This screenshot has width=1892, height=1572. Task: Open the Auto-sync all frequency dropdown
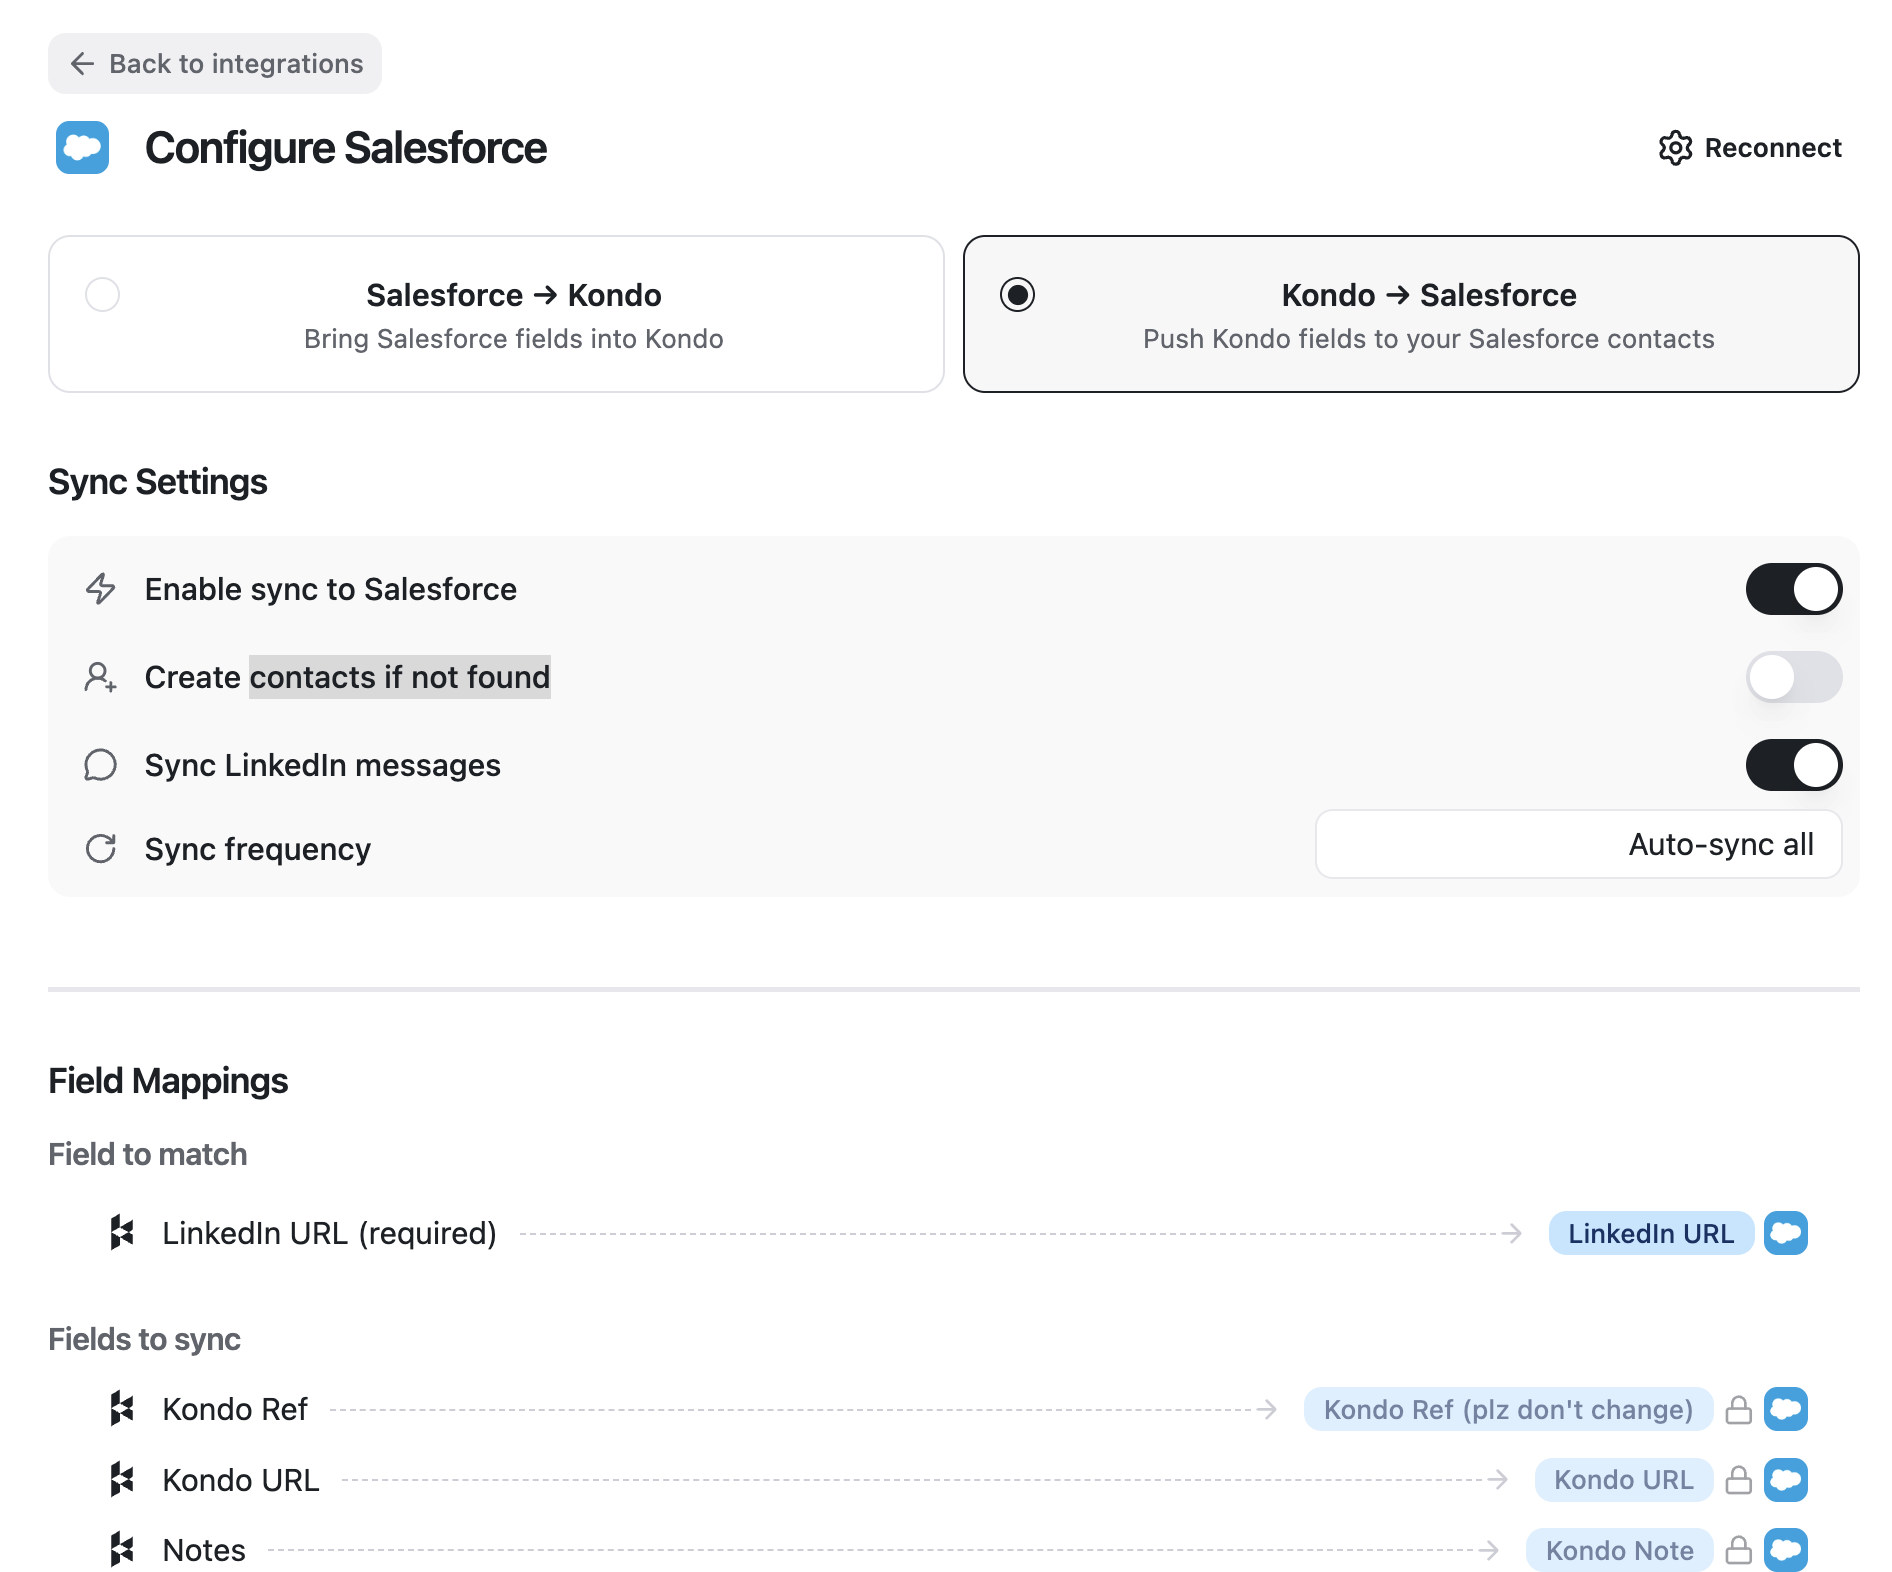coord(1578,845)
